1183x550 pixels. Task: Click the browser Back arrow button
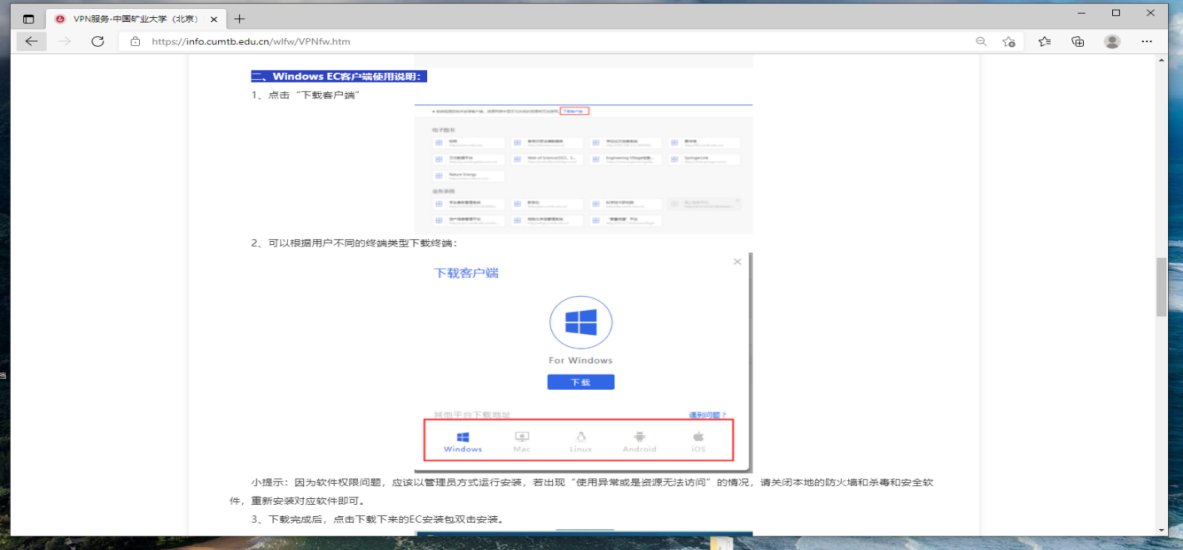31,41
